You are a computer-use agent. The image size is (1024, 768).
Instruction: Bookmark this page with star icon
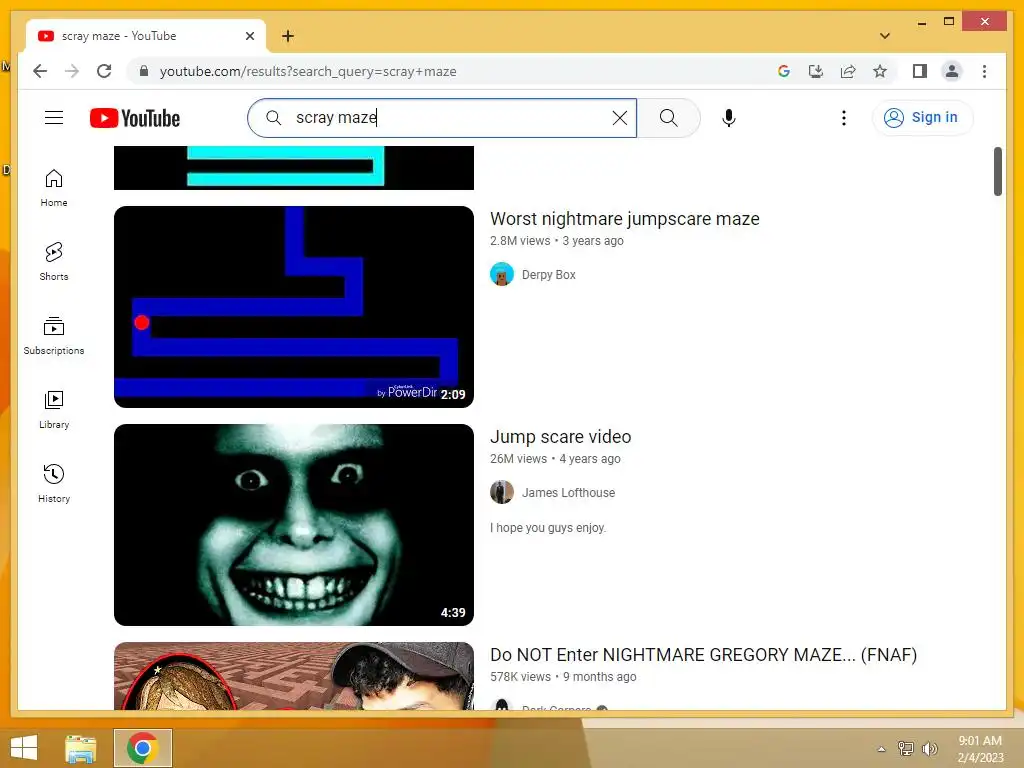coord(880,71)
